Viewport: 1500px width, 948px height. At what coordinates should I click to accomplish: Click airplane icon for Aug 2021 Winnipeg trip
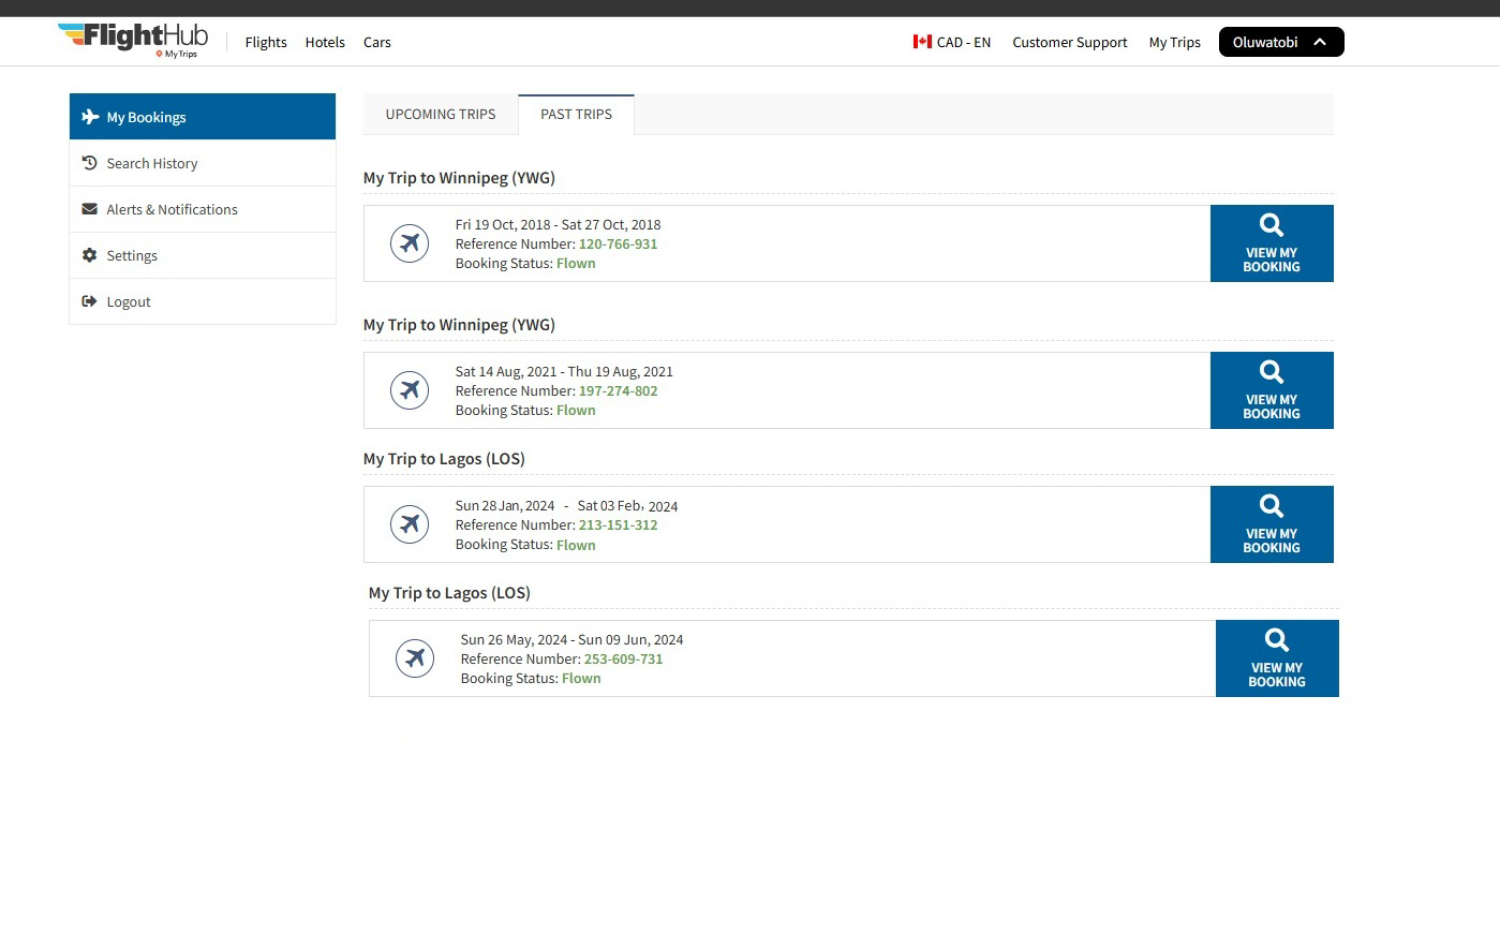[x=409, y=390]
